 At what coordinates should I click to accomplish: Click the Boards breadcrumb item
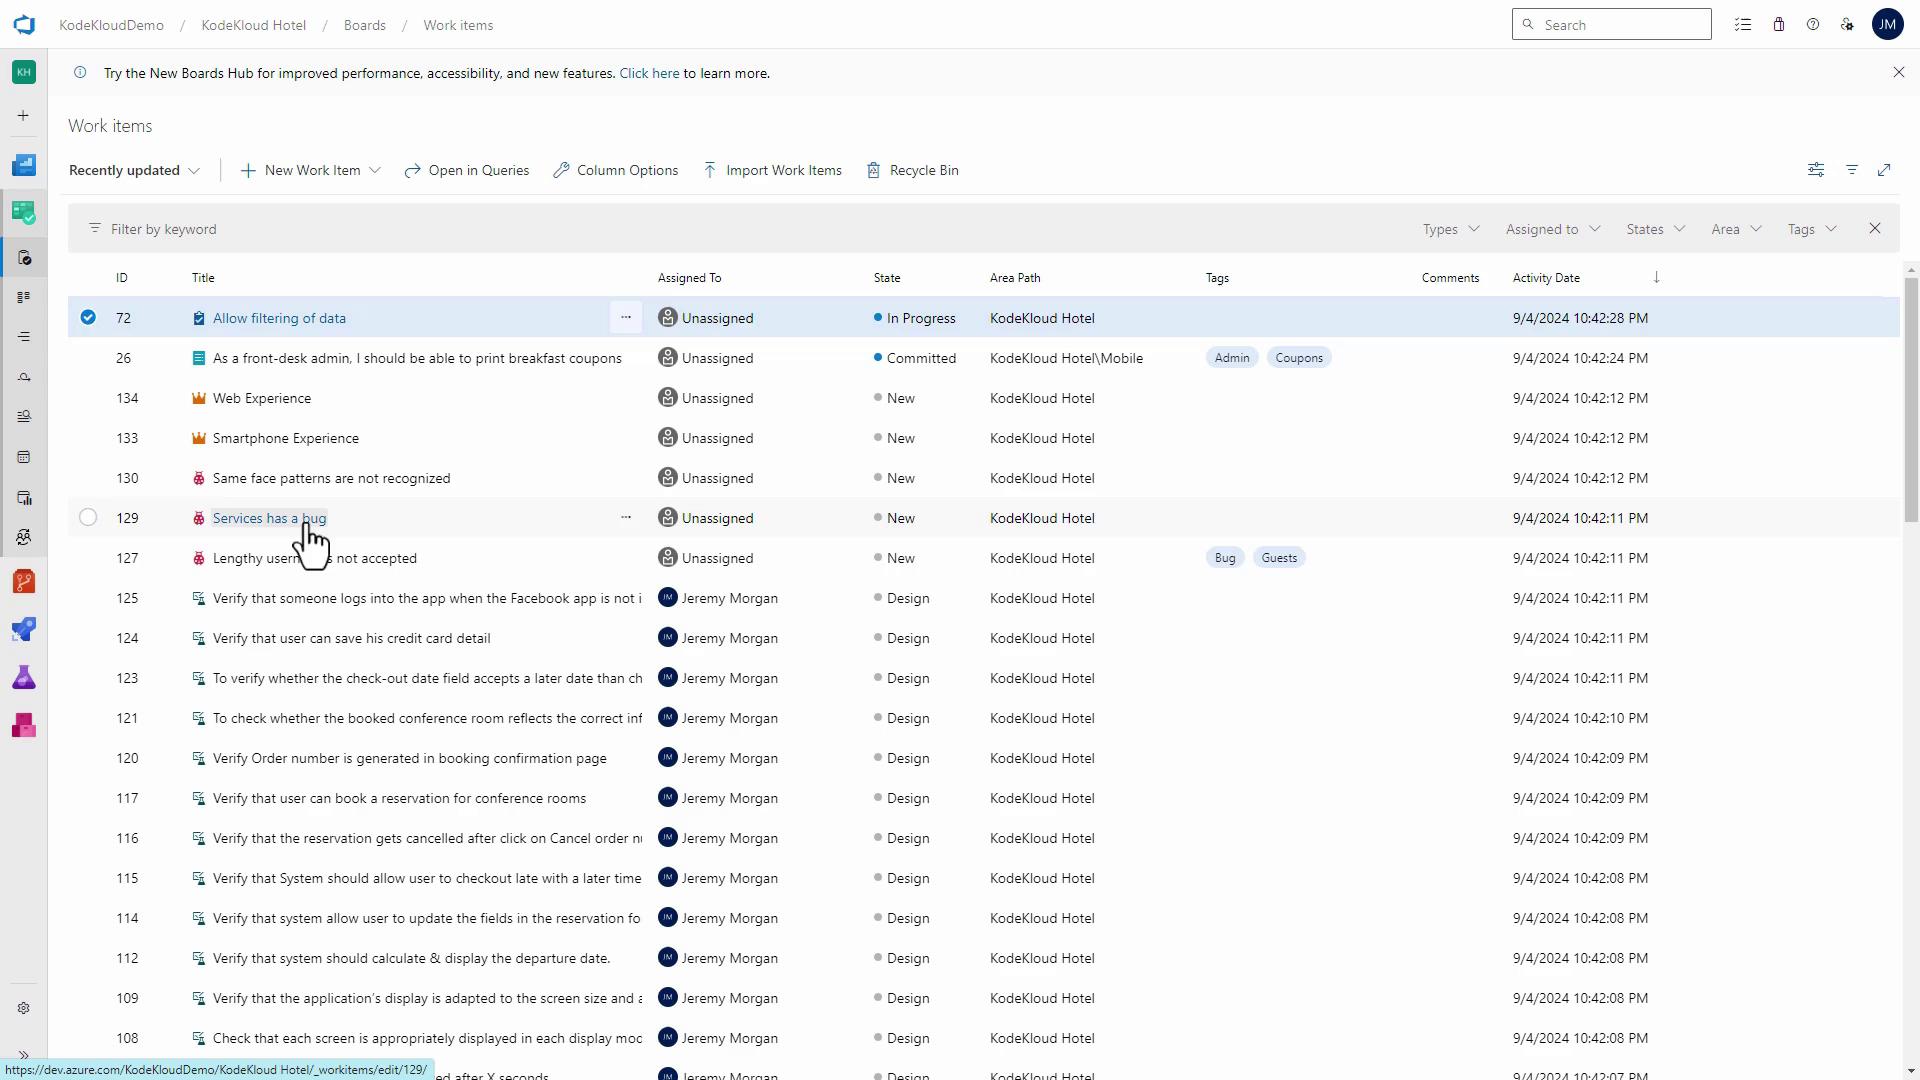tap(364, 25)
